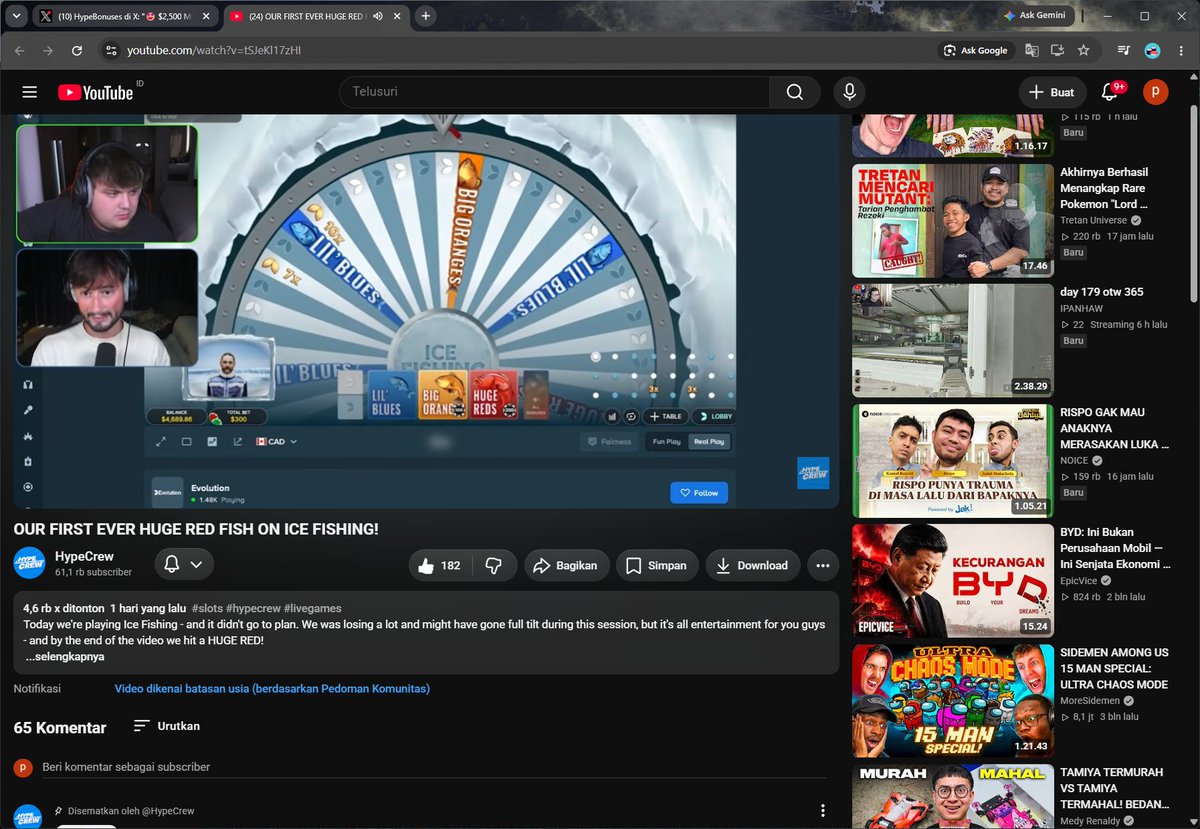Go forward in browser history
Screen dimensions: 1200x829
pyautogui.click(x=48, y=50)
